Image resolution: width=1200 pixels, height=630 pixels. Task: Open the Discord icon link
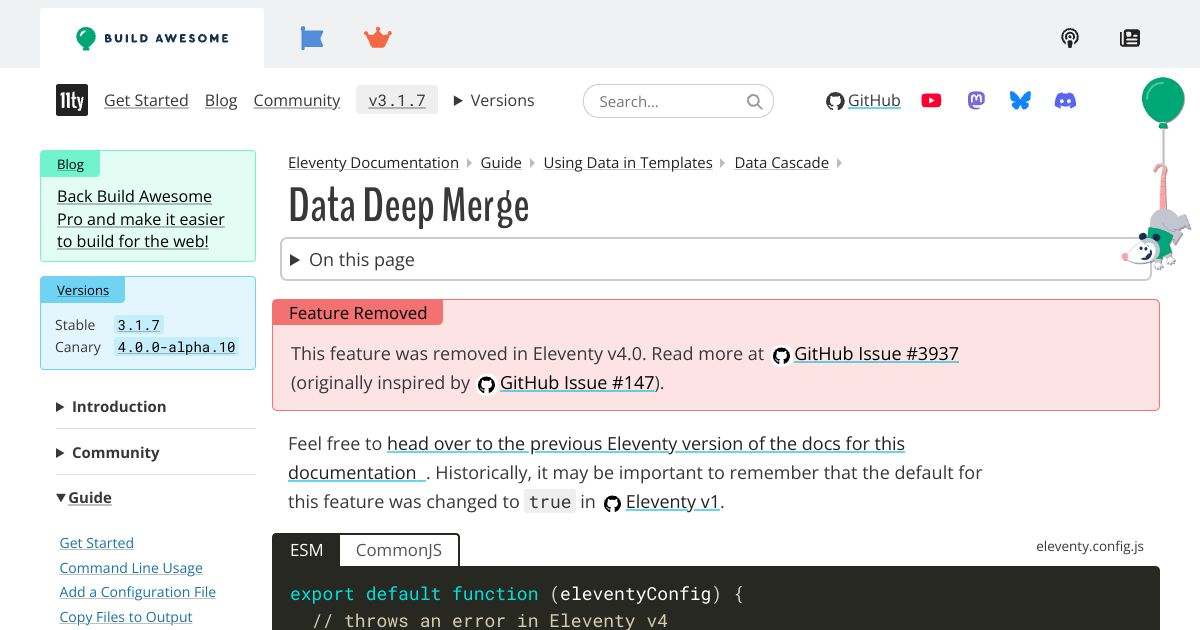click(x=1066, y=100)
